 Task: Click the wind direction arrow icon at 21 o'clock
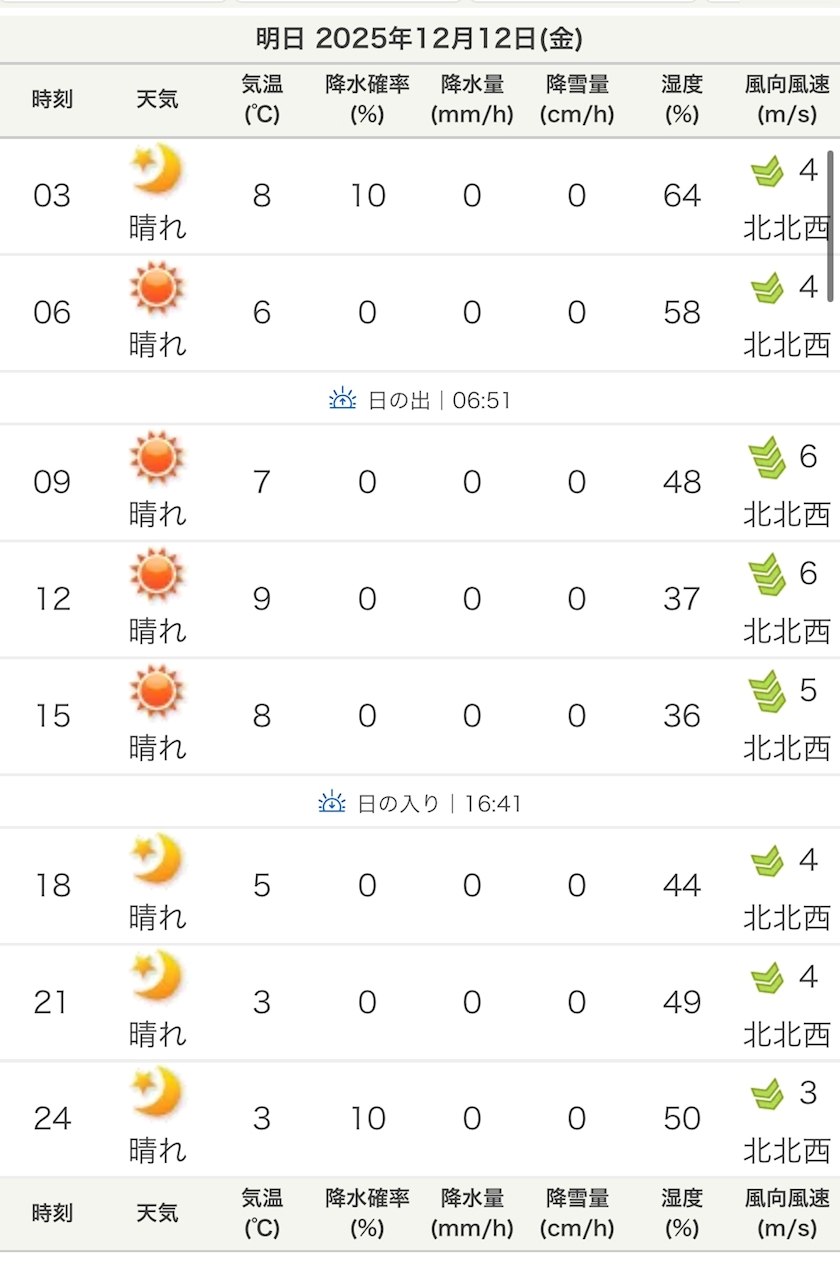pos(767,978)
